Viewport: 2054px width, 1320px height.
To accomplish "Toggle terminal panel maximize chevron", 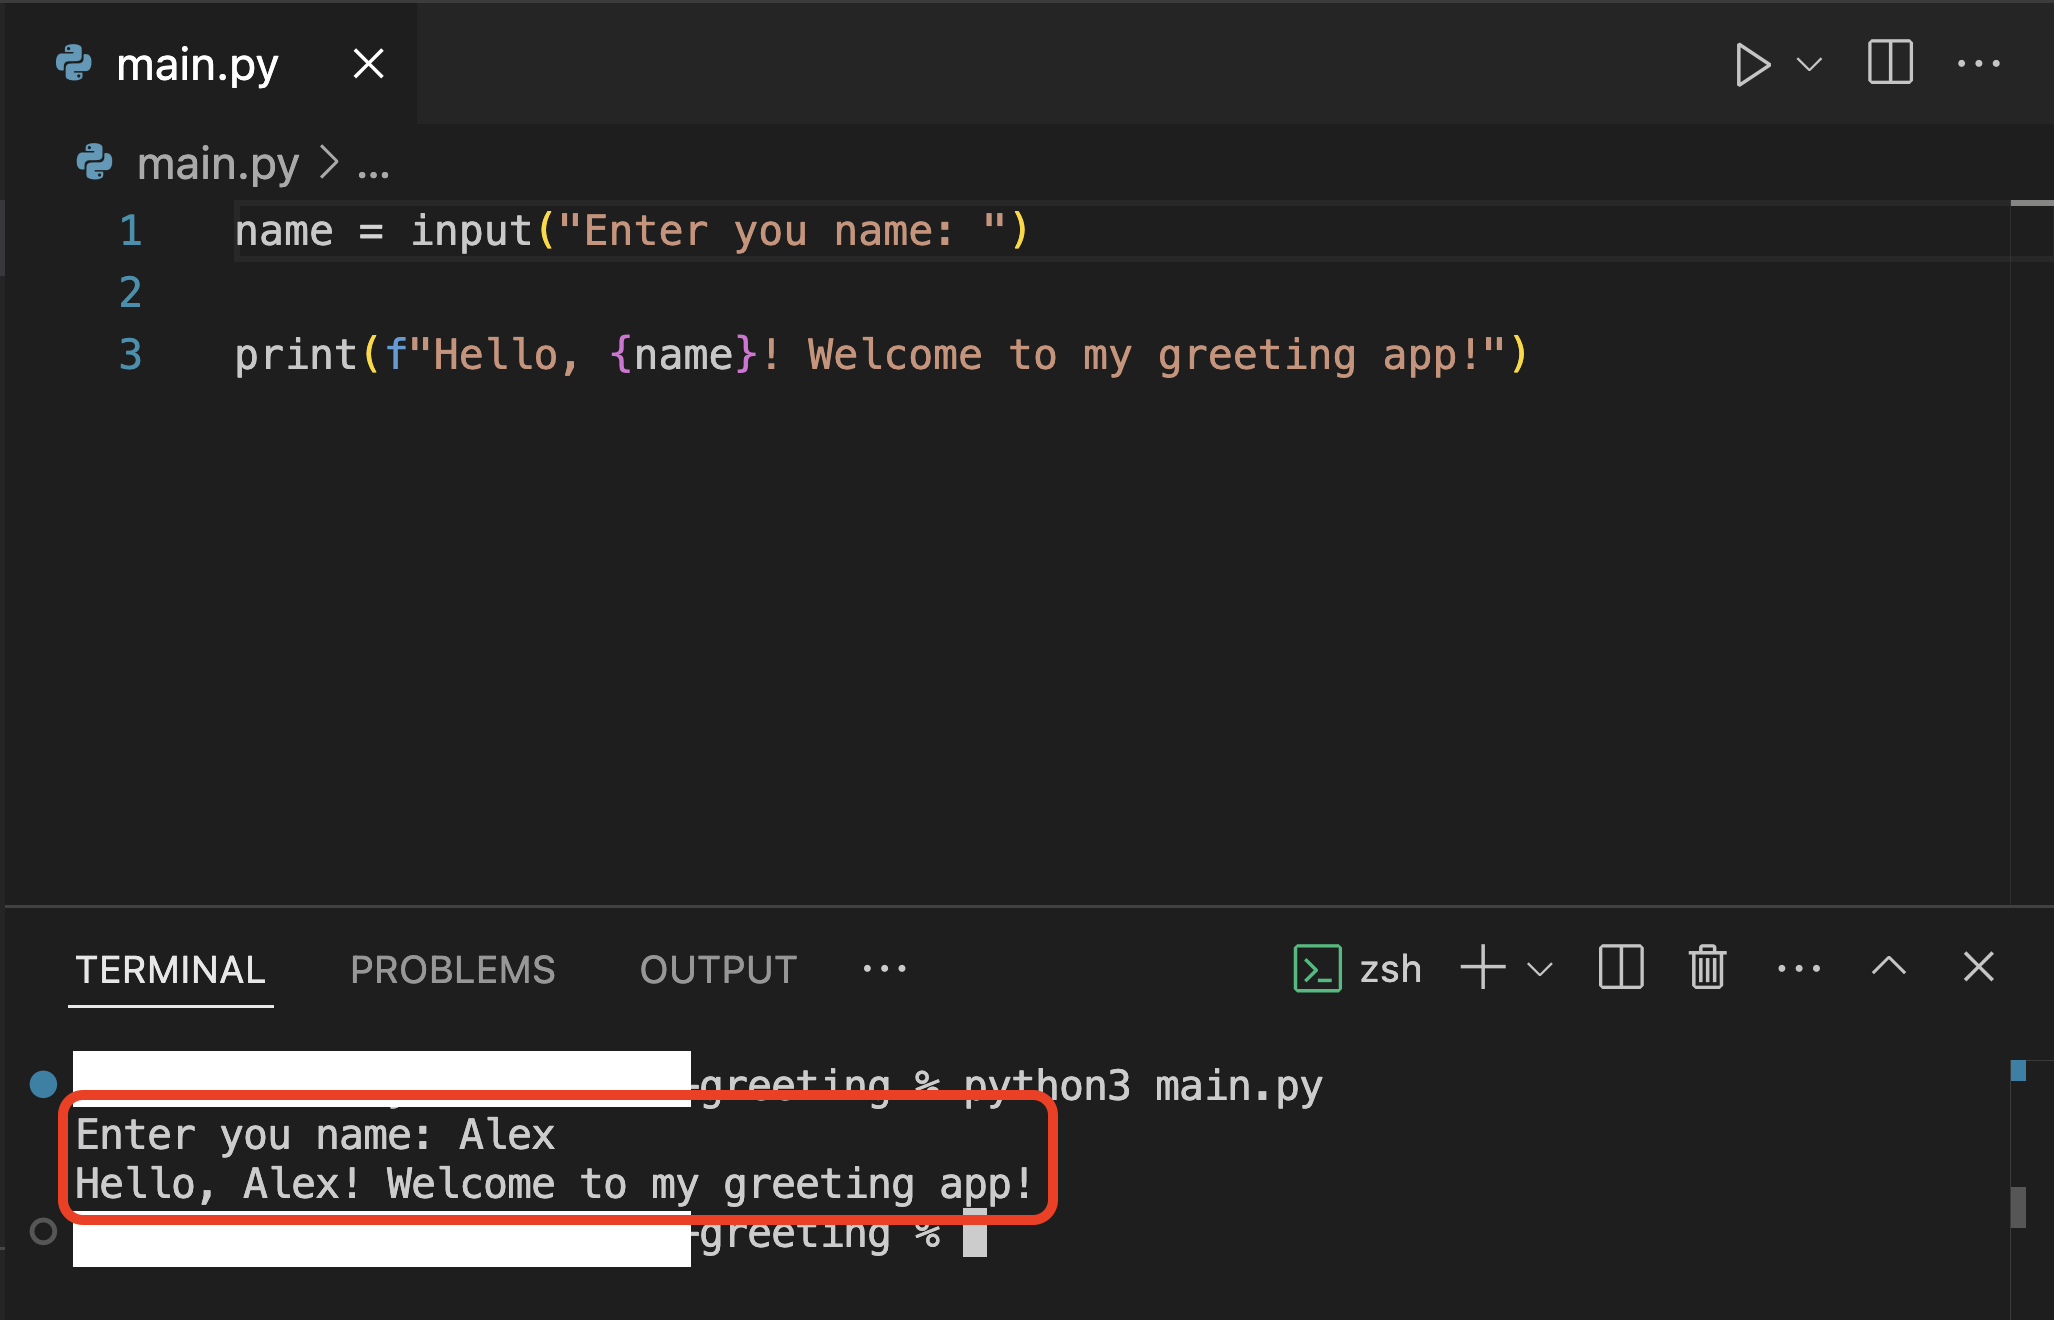I will pos(1892,965).
